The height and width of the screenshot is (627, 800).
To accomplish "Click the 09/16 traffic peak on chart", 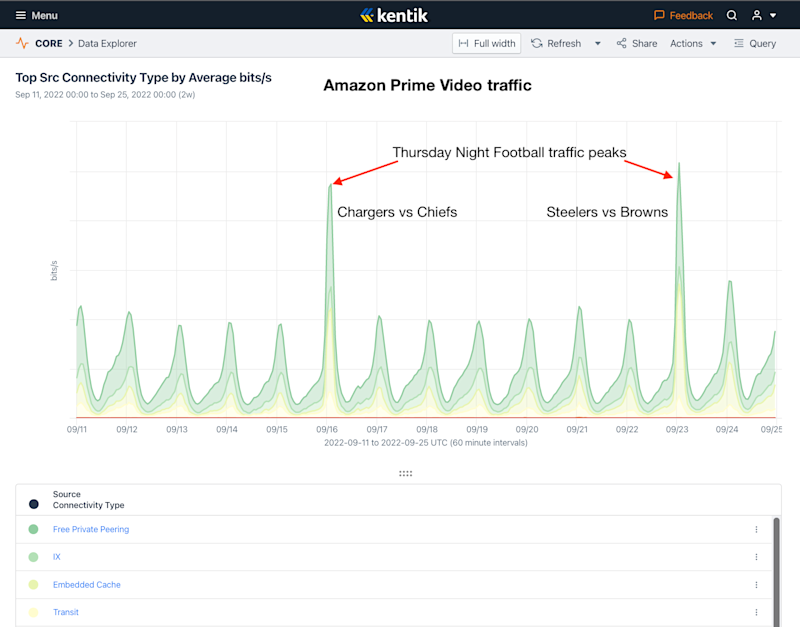I will (x=331, y=185).
